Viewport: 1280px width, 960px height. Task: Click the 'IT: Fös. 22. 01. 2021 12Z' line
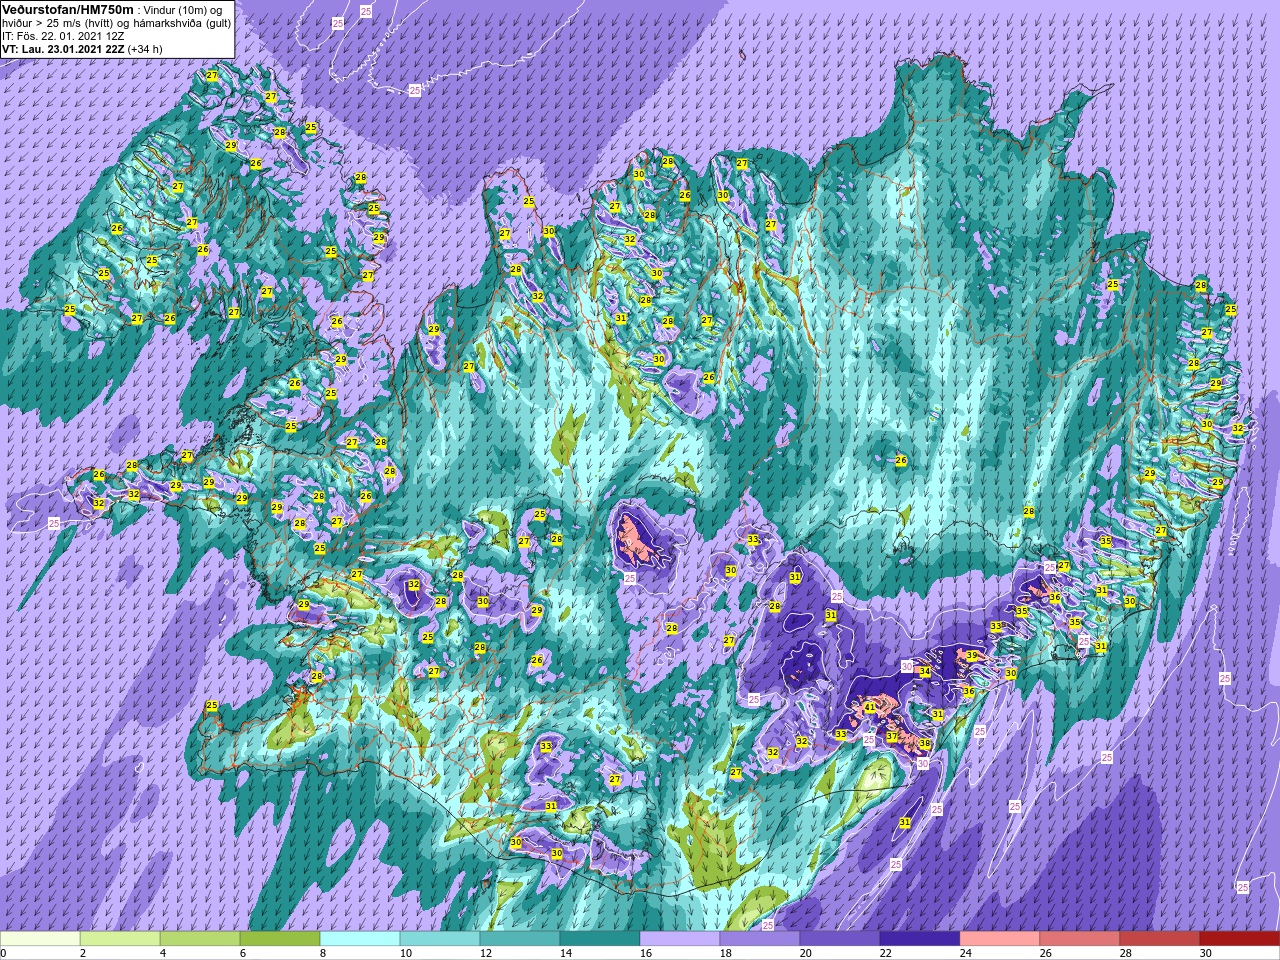click(x=63, y=35)
